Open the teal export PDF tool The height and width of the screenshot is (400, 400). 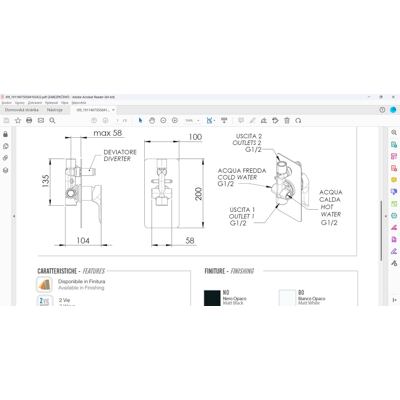(394, 144)
